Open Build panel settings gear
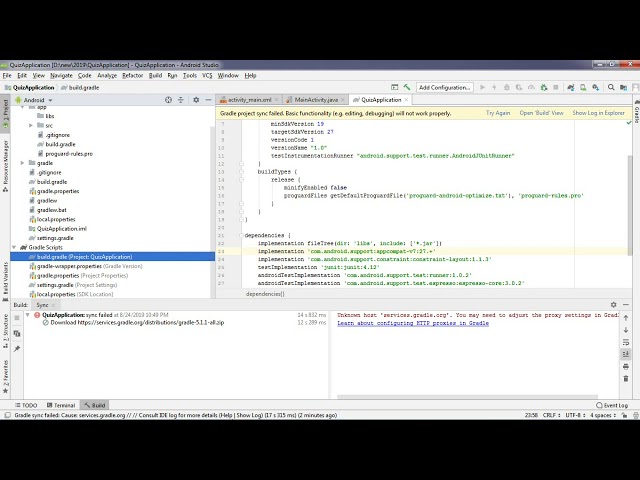Image resolution: width=640 pixels, height=480 pixels. tap(613, 305)
